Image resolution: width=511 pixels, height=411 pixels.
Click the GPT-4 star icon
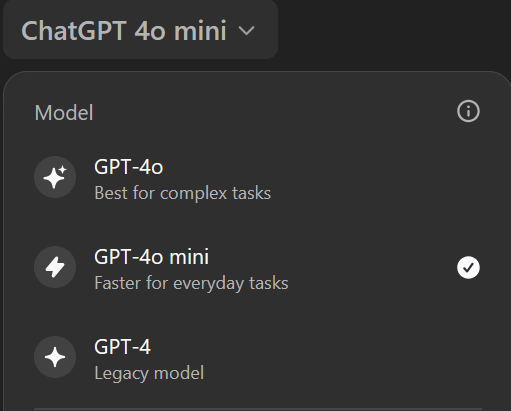[x=55, y=357]
